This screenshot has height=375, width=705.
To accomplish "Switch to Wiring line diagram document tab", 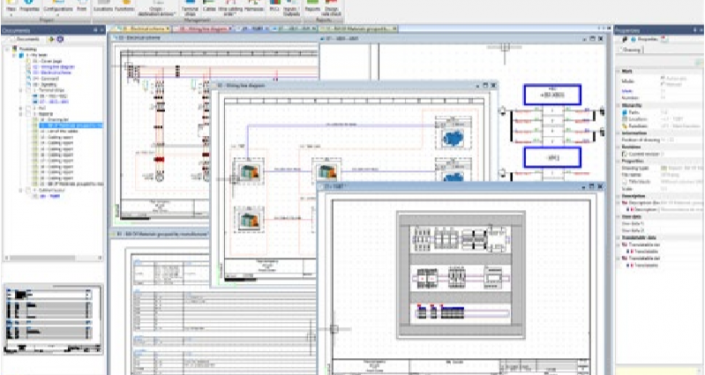I will click(x=203, y=29).
